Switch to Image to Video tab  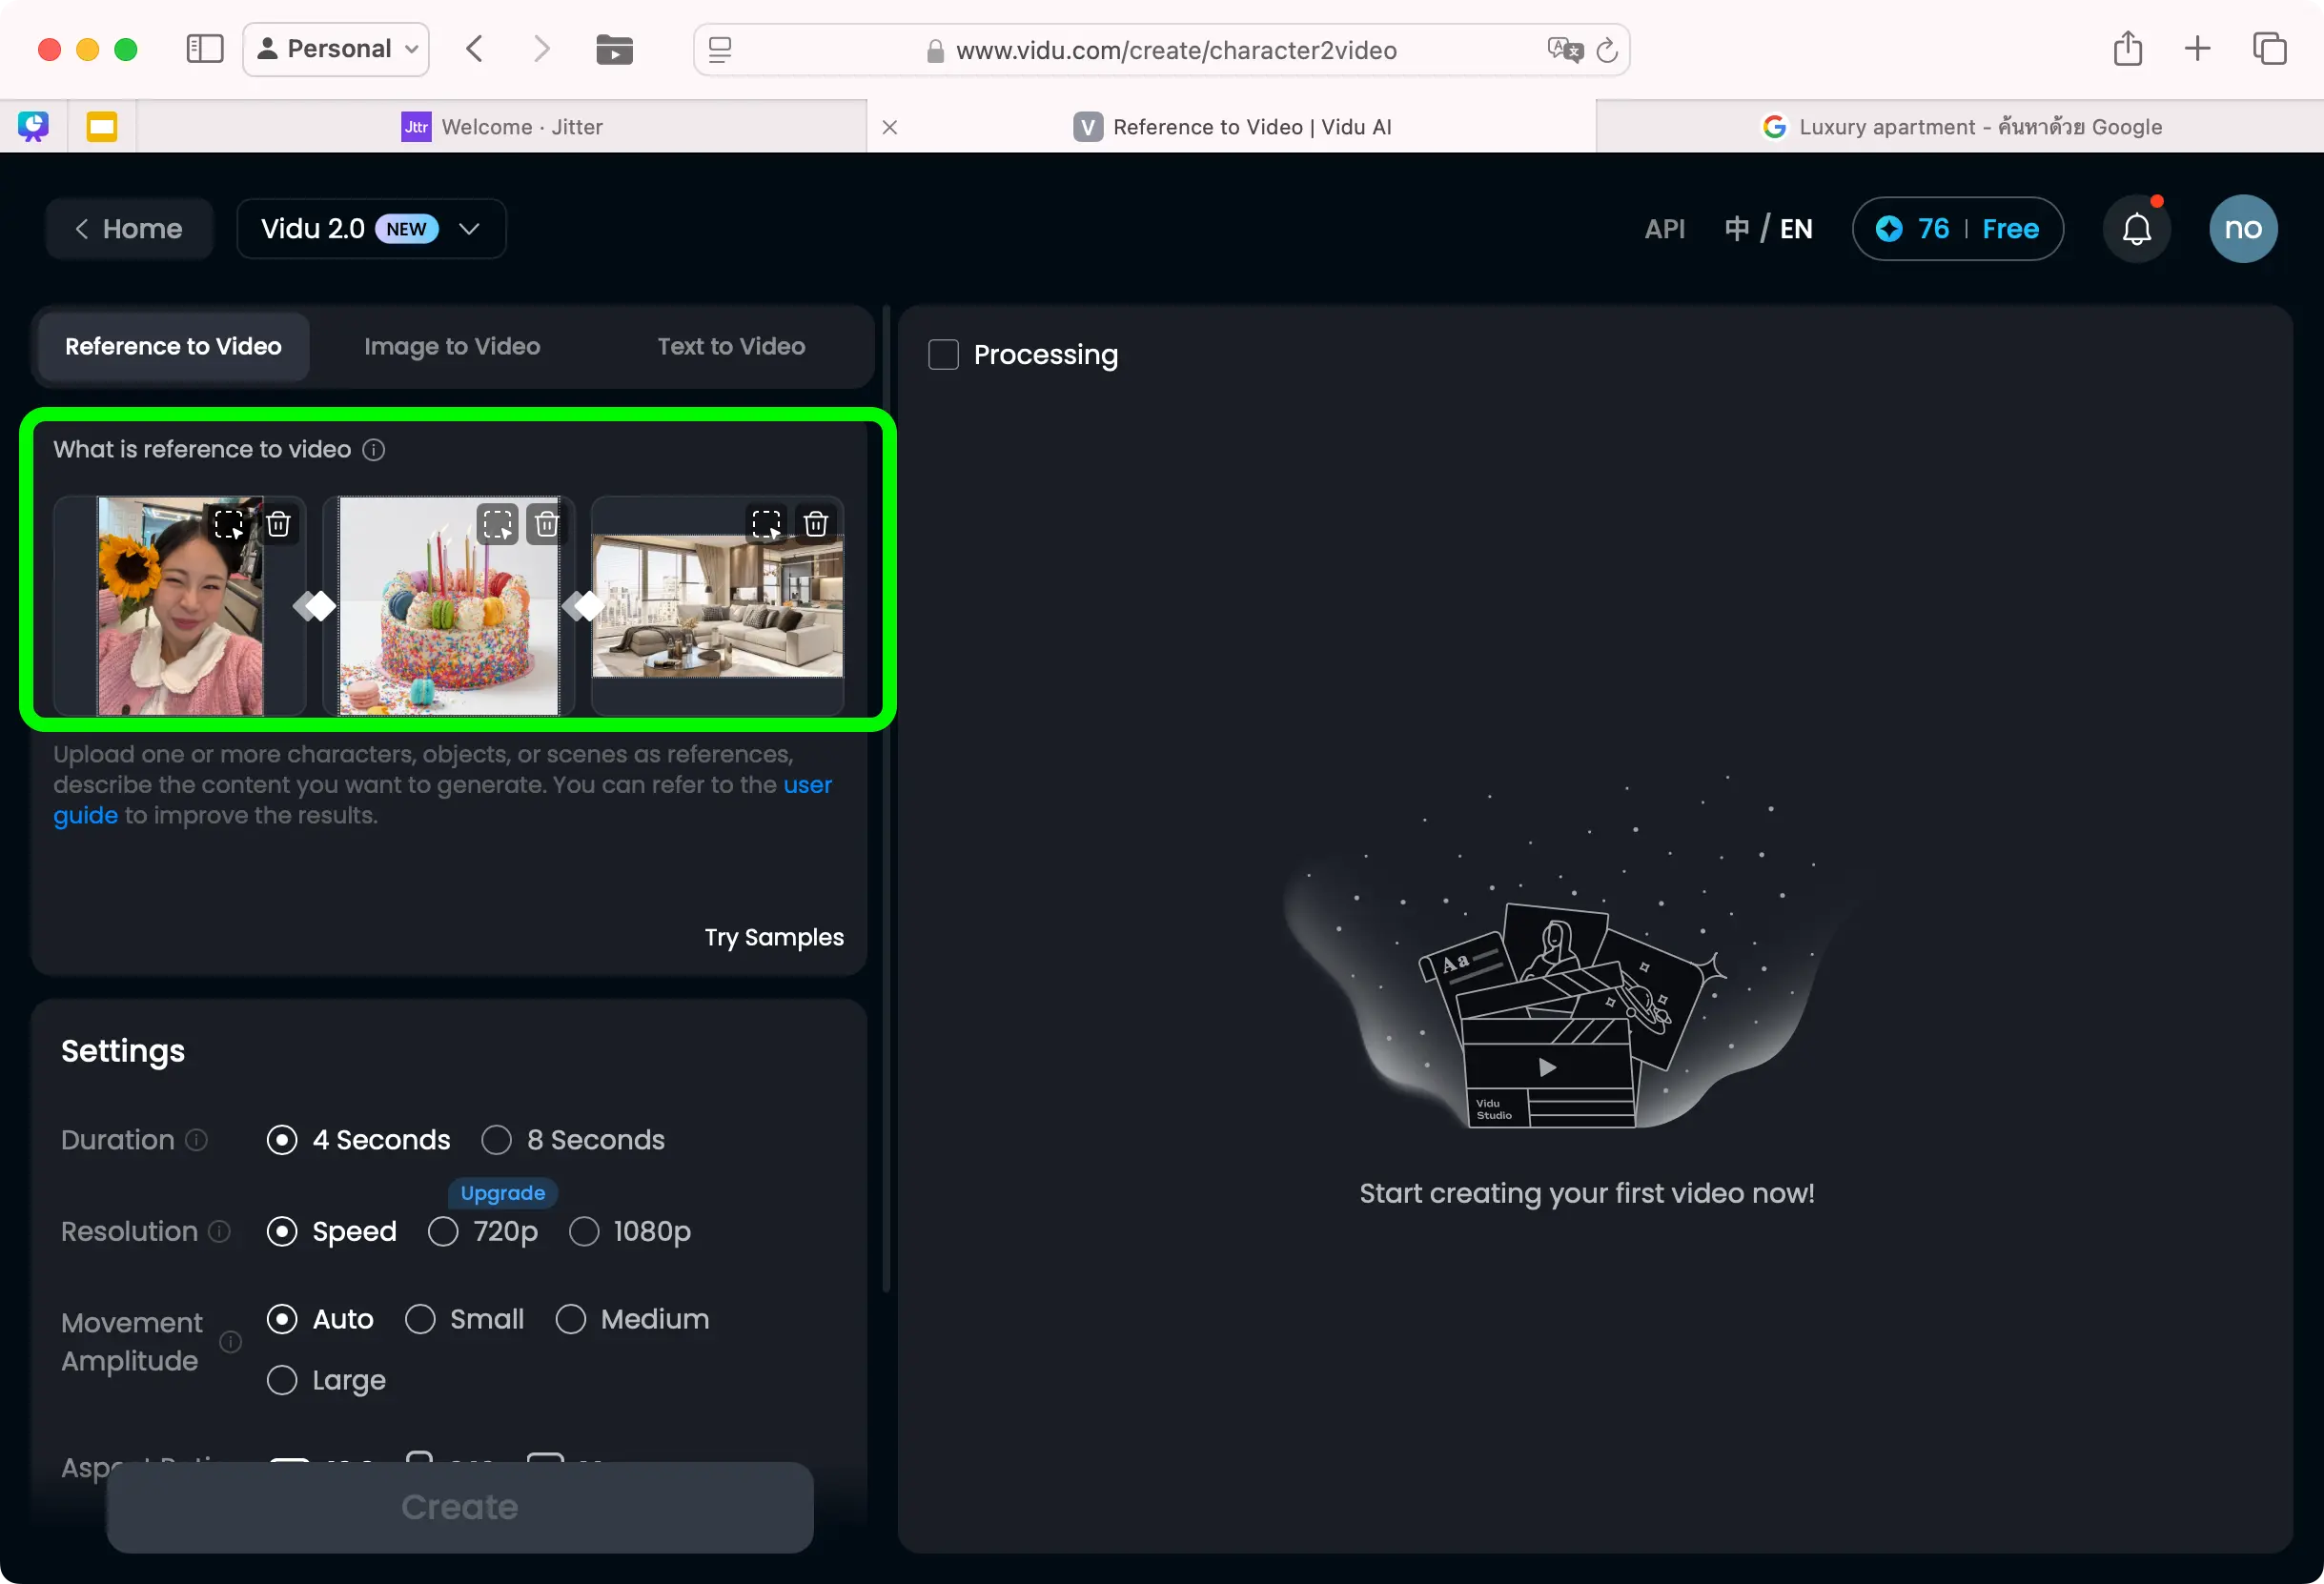point(452,346)
